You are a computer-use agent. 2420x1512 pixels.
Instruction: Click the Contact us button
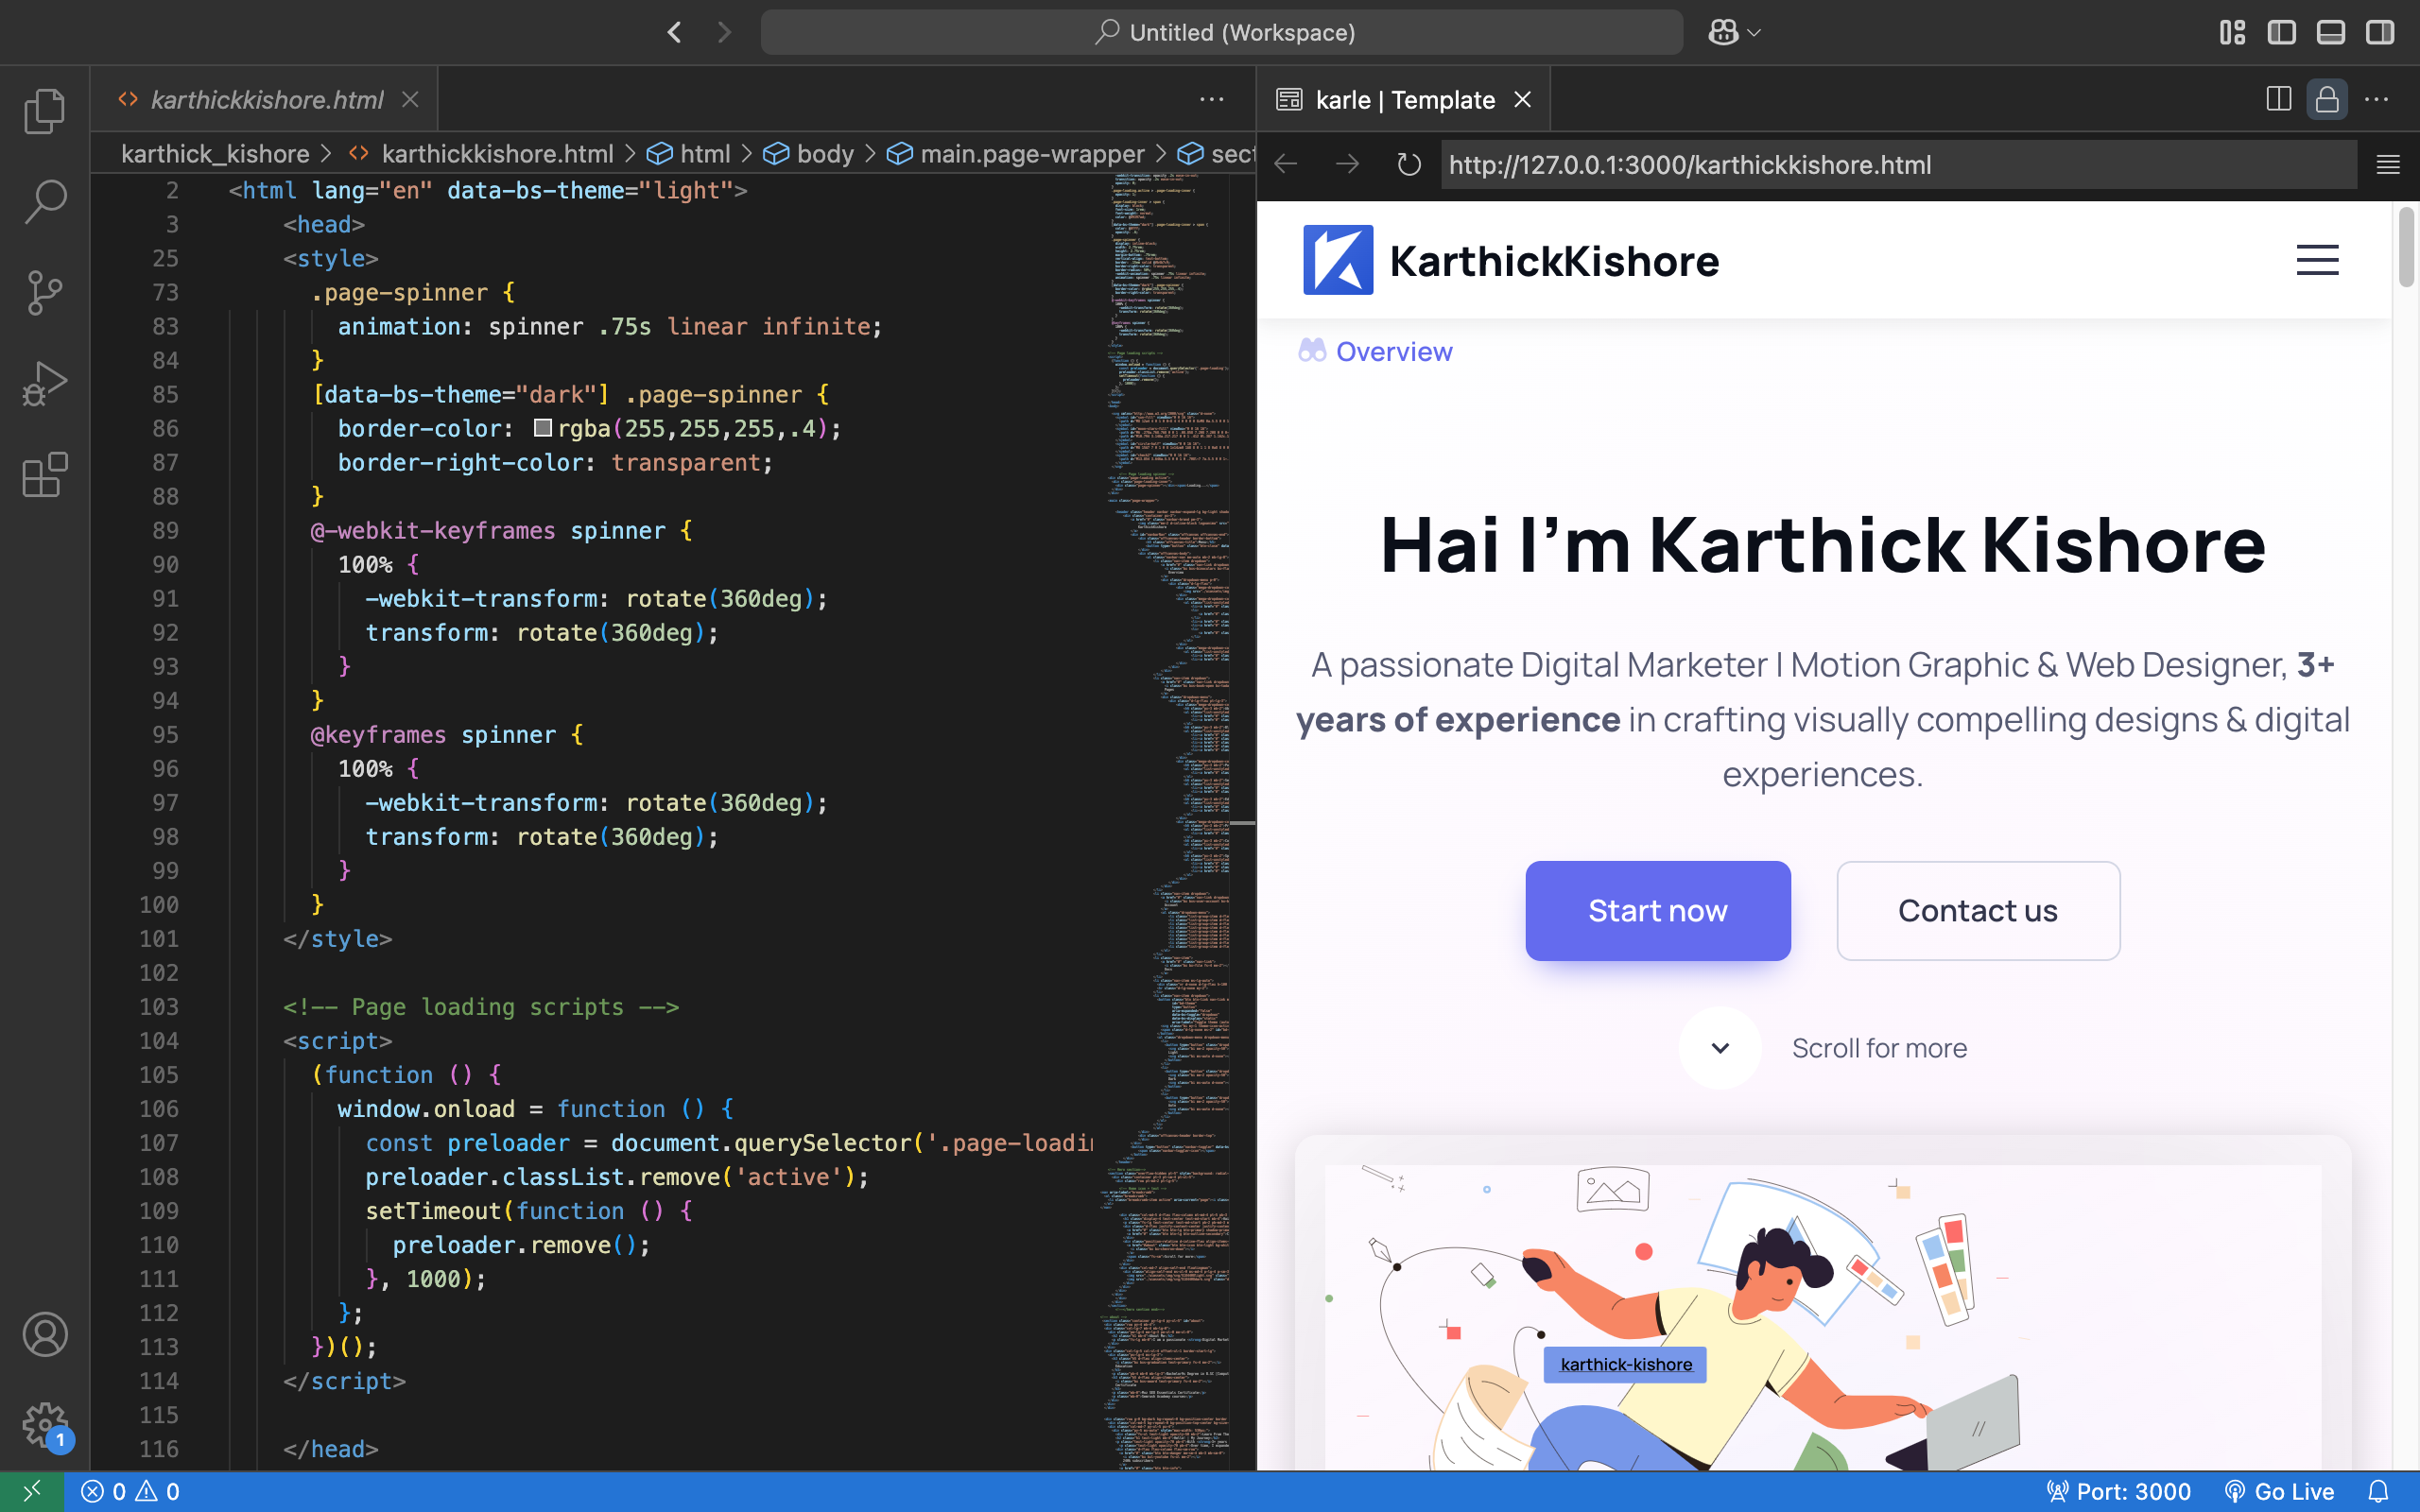pos(1977,910)
